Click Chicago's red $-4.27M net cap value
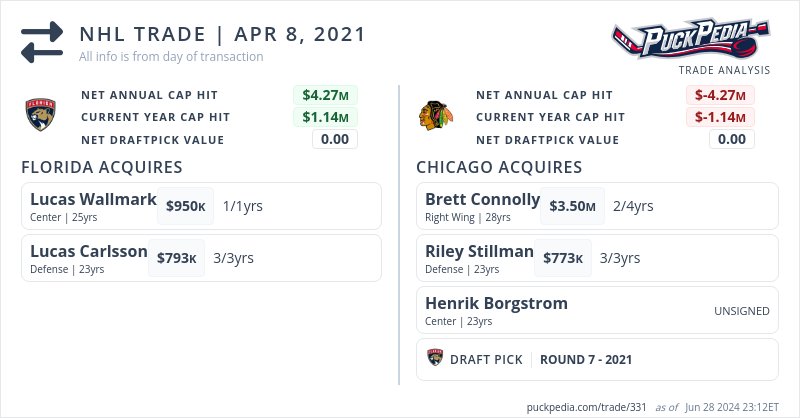 tap(720, 96)
